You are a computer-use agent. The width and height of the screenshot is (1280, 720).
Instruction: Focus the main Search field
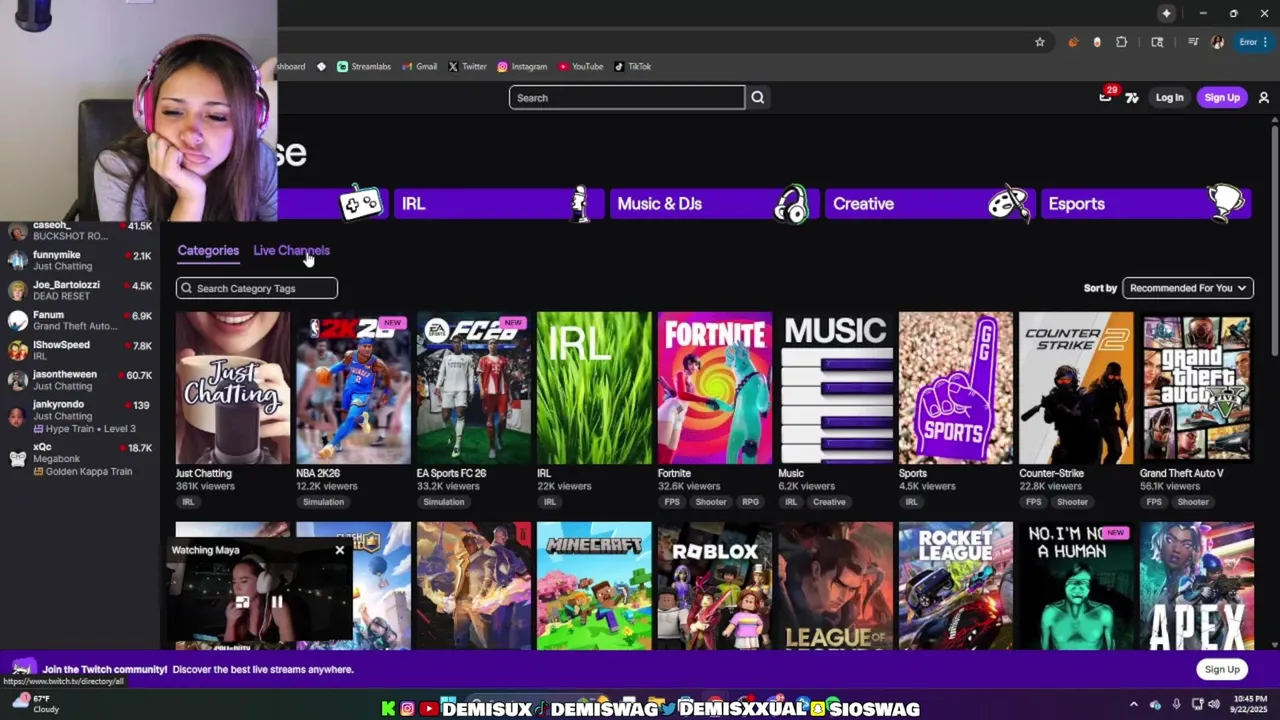pyautogui.click(x=627, y=97)
